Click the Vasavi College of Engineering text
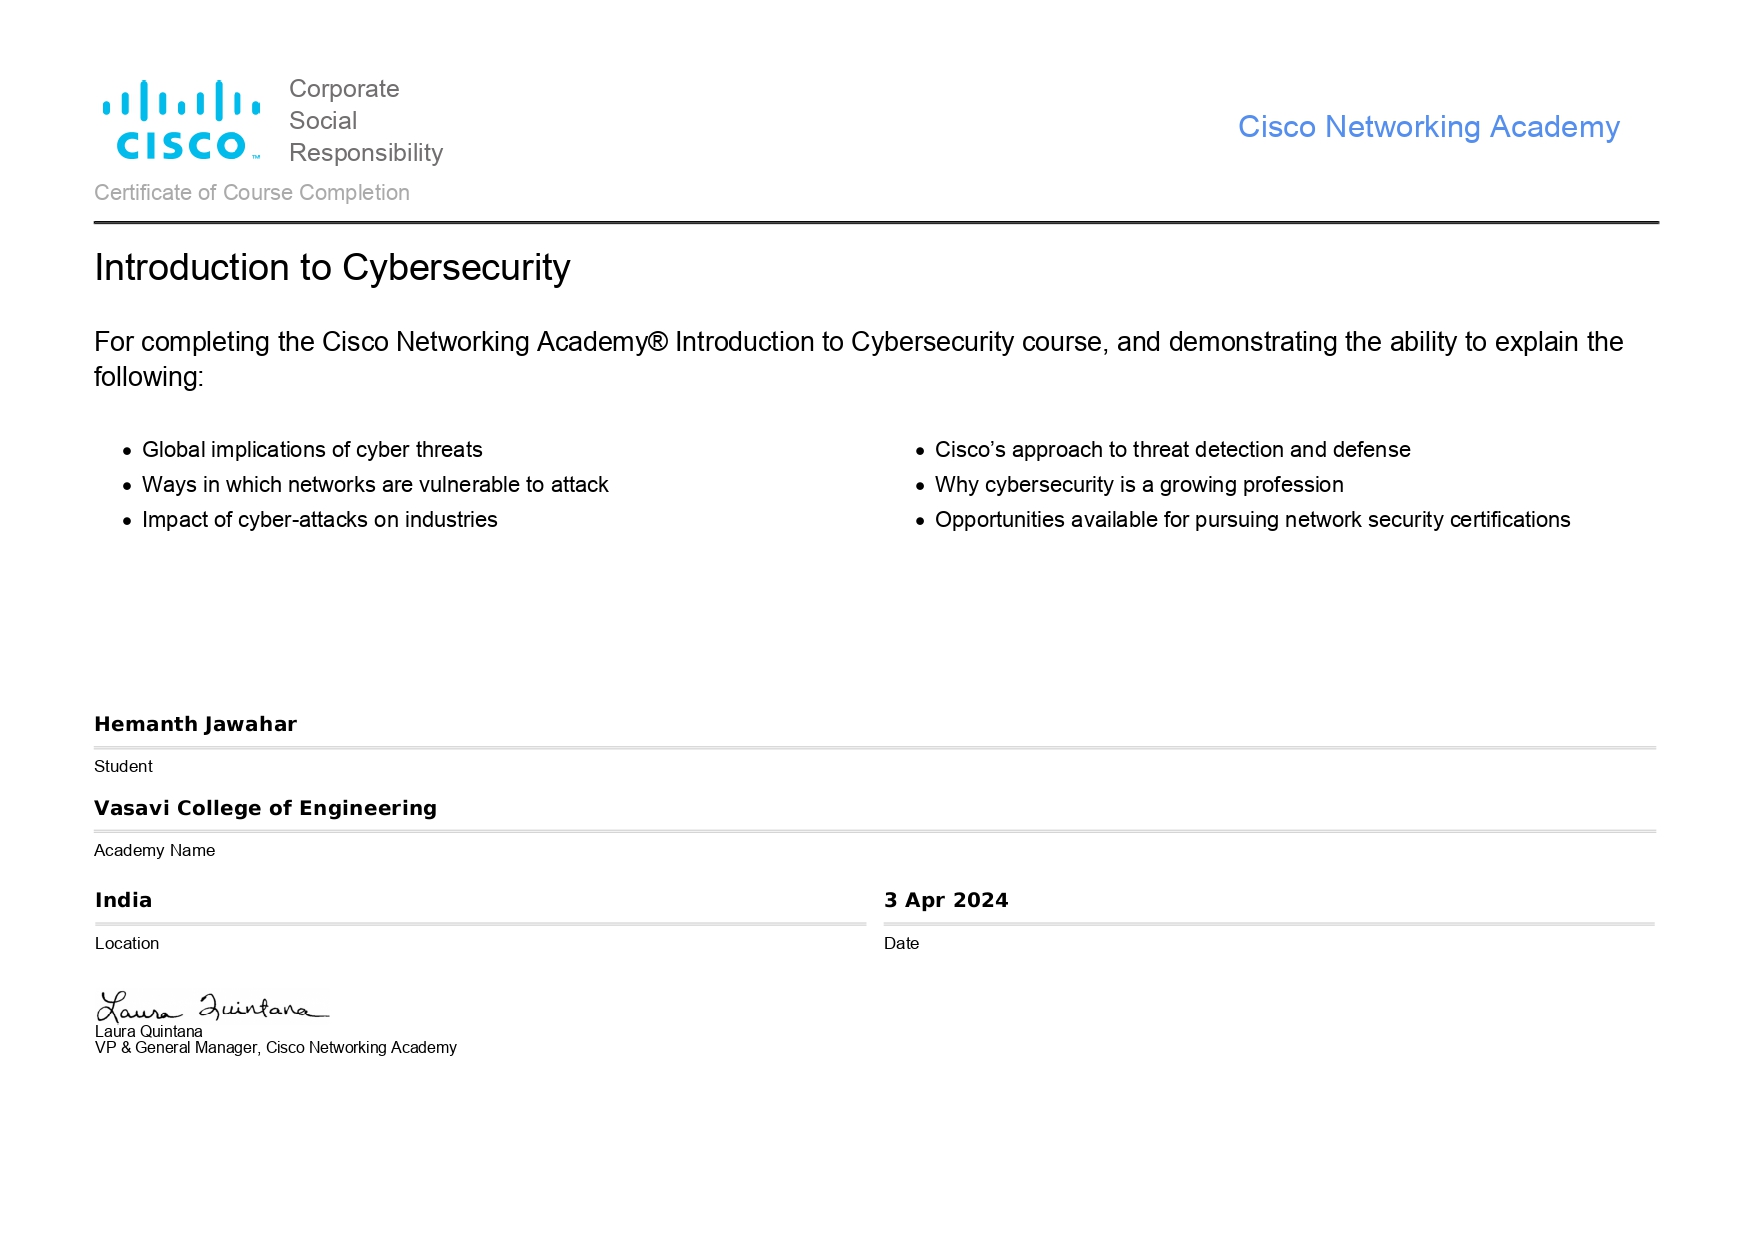The height and width of the screenshot is (1241, 1754). click(265, 808)
